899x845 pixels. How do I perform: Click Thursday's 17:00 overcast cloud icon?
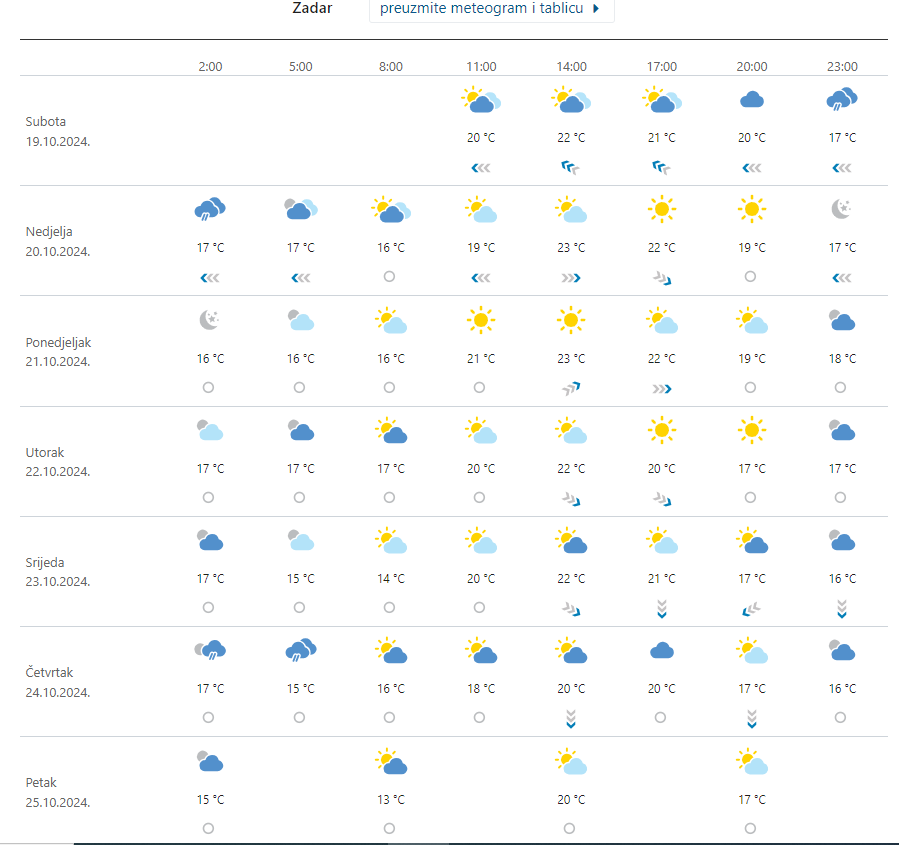(661, 651)
